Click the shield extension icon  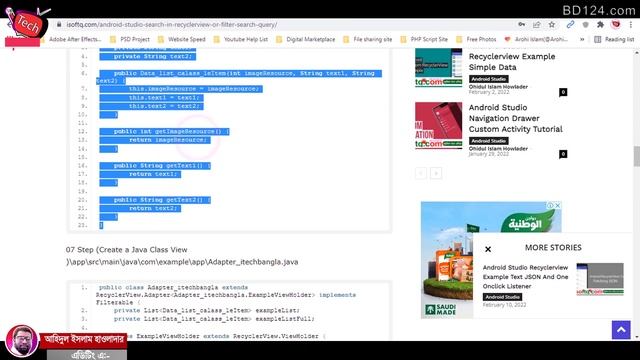[x=585, y=24]
